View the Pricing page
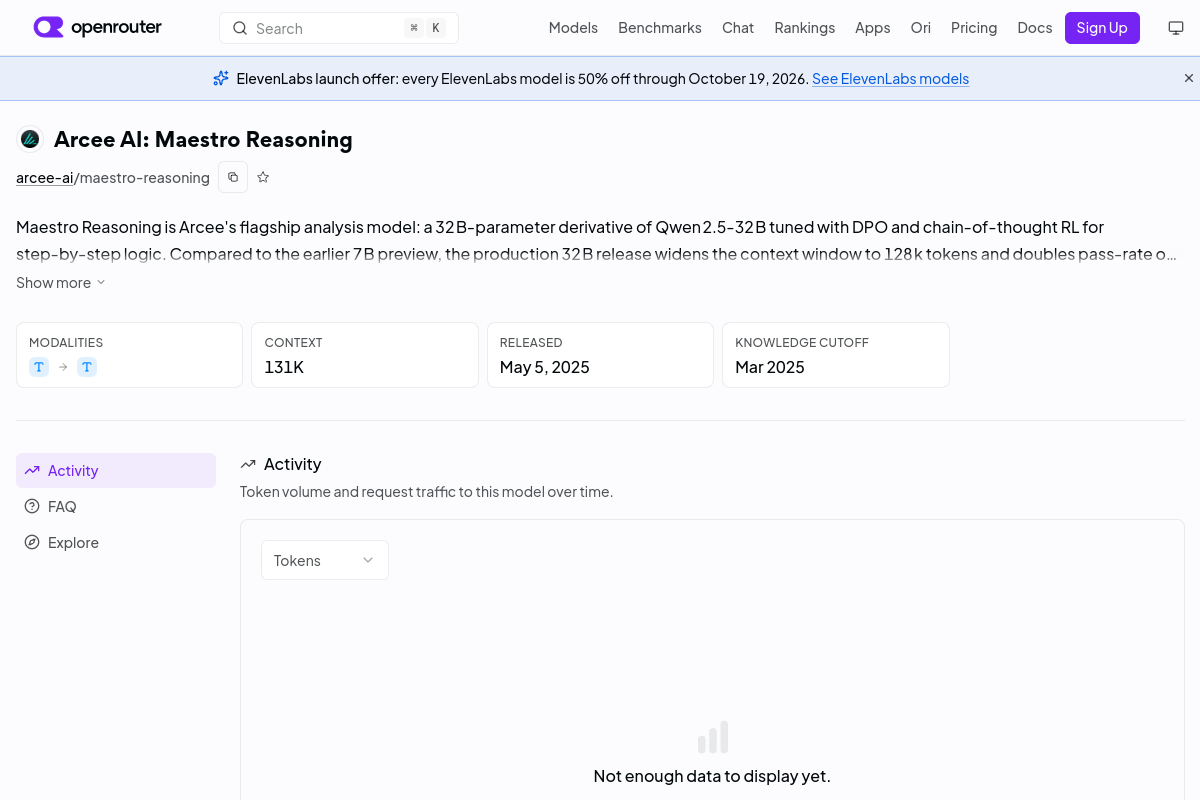 pyautogui.click(x=974, y=28)
